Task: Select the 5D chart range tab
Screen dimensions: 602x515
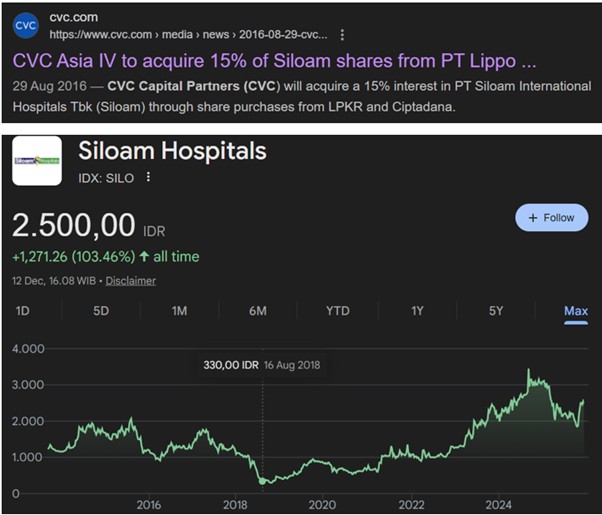Action: click(101, 311)
